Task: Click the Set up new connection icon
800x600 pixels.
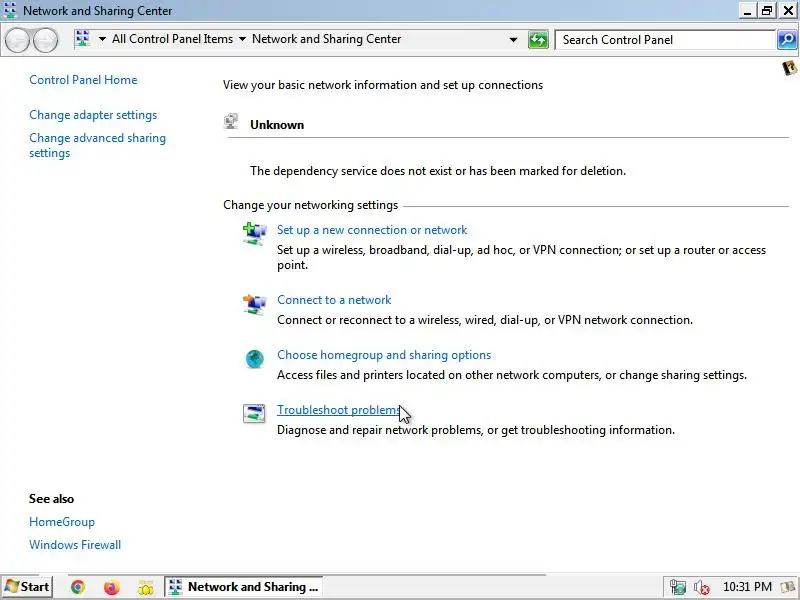Action: 254,233
